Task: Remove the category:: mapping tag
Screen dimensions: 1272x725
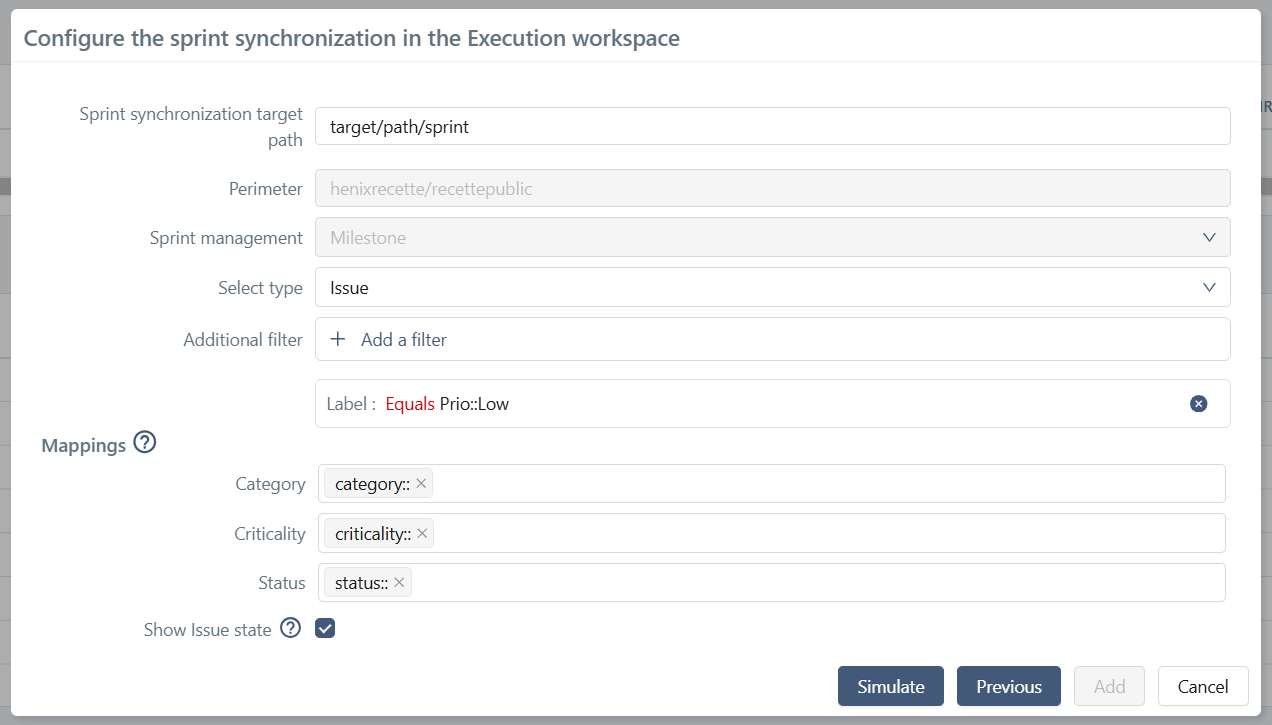Action: point(421,482)
